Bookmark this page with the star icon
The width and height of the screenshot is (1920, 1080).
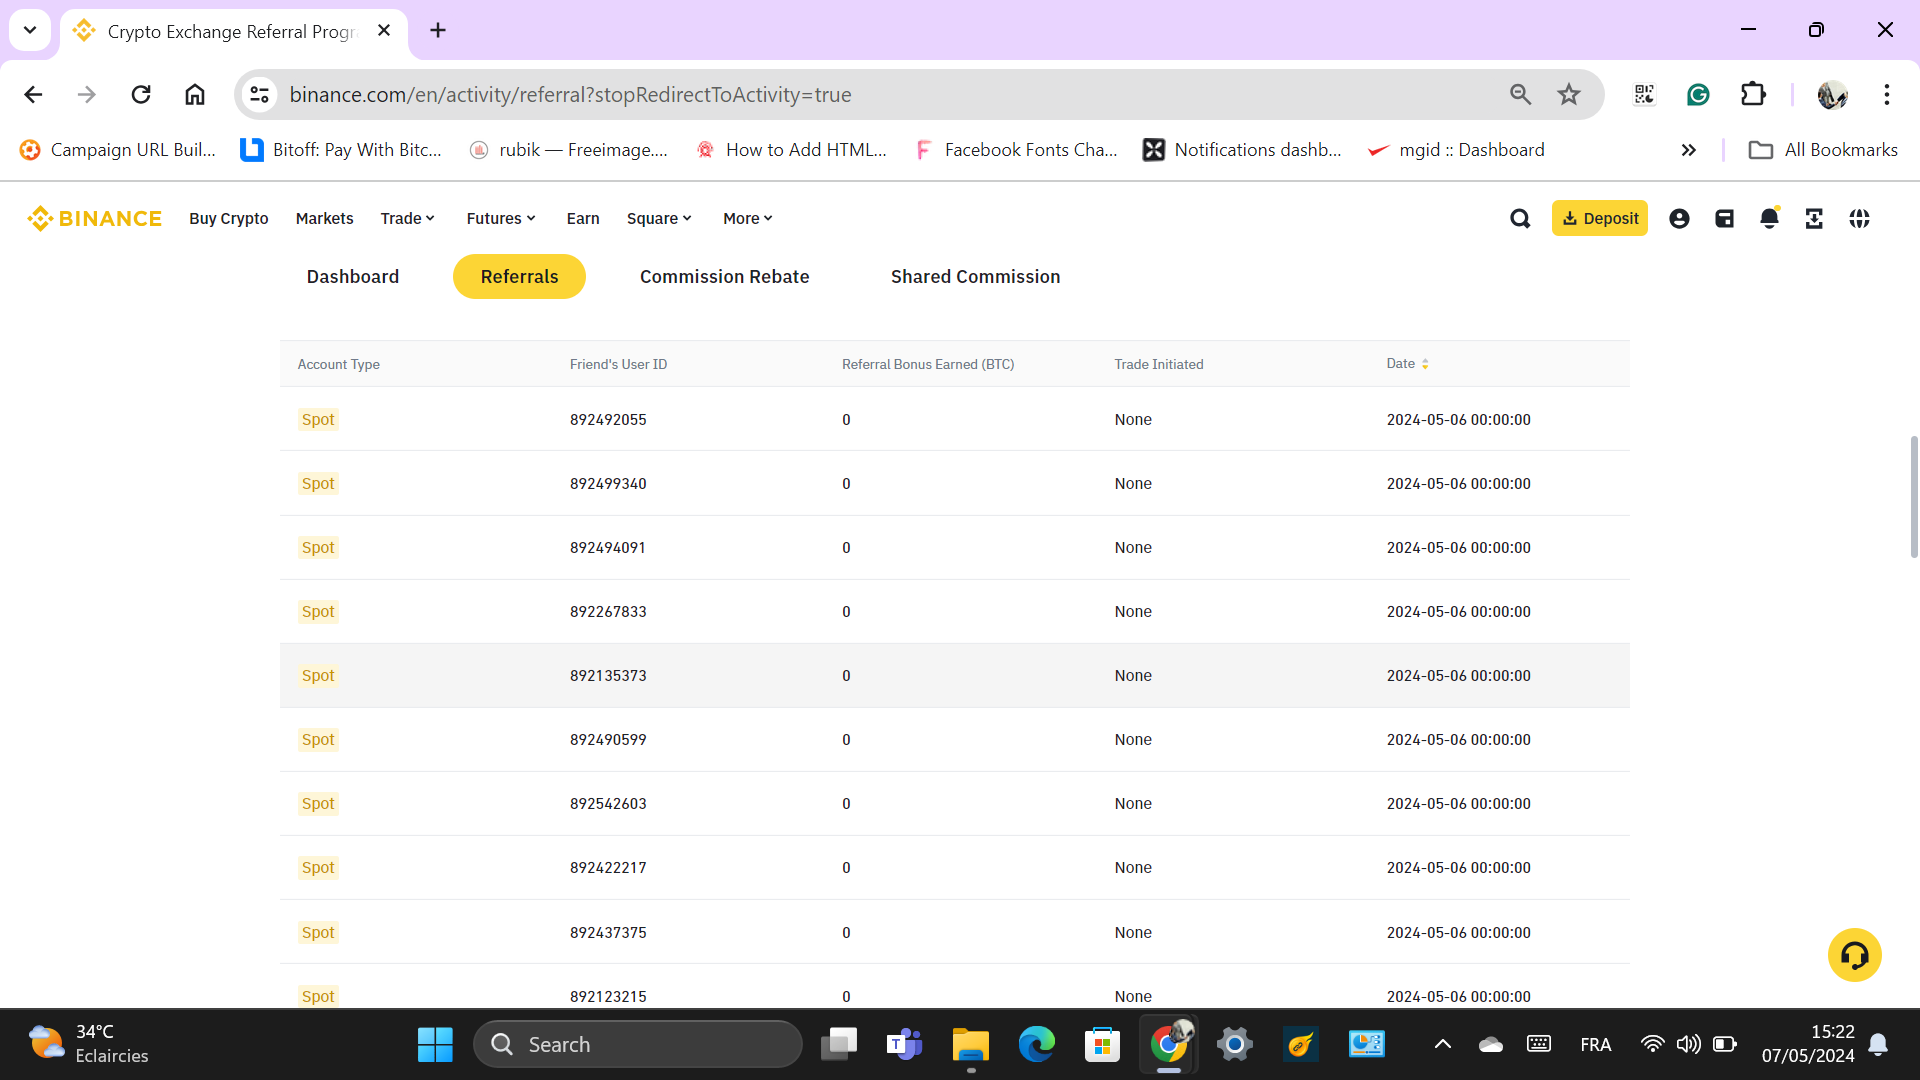pyautogui.click(x=1568, y=94)
